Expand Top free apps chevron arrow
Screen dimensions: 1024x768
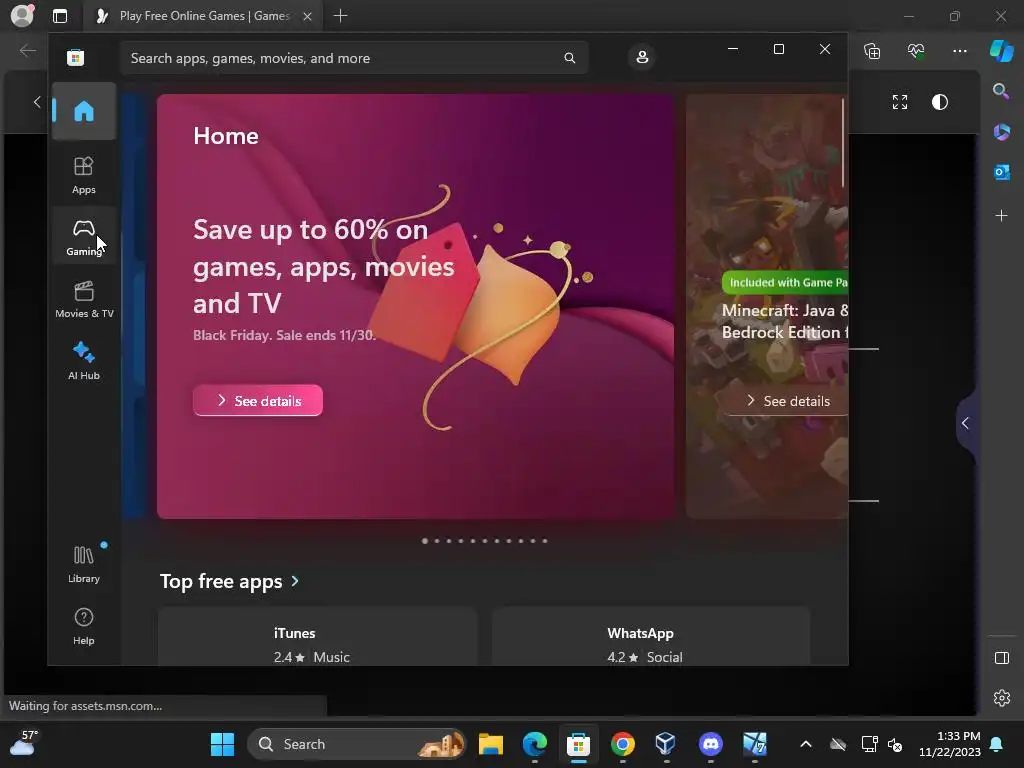[x=295, y=581]
